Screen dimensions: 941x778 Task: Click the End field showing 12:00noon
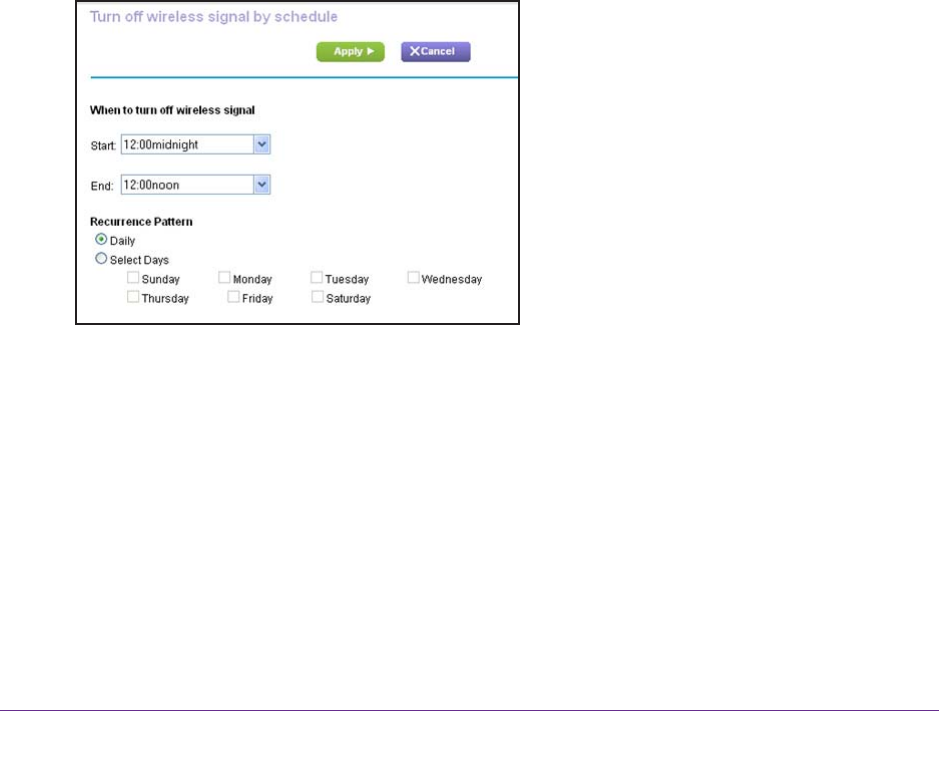tap(196, 185)
